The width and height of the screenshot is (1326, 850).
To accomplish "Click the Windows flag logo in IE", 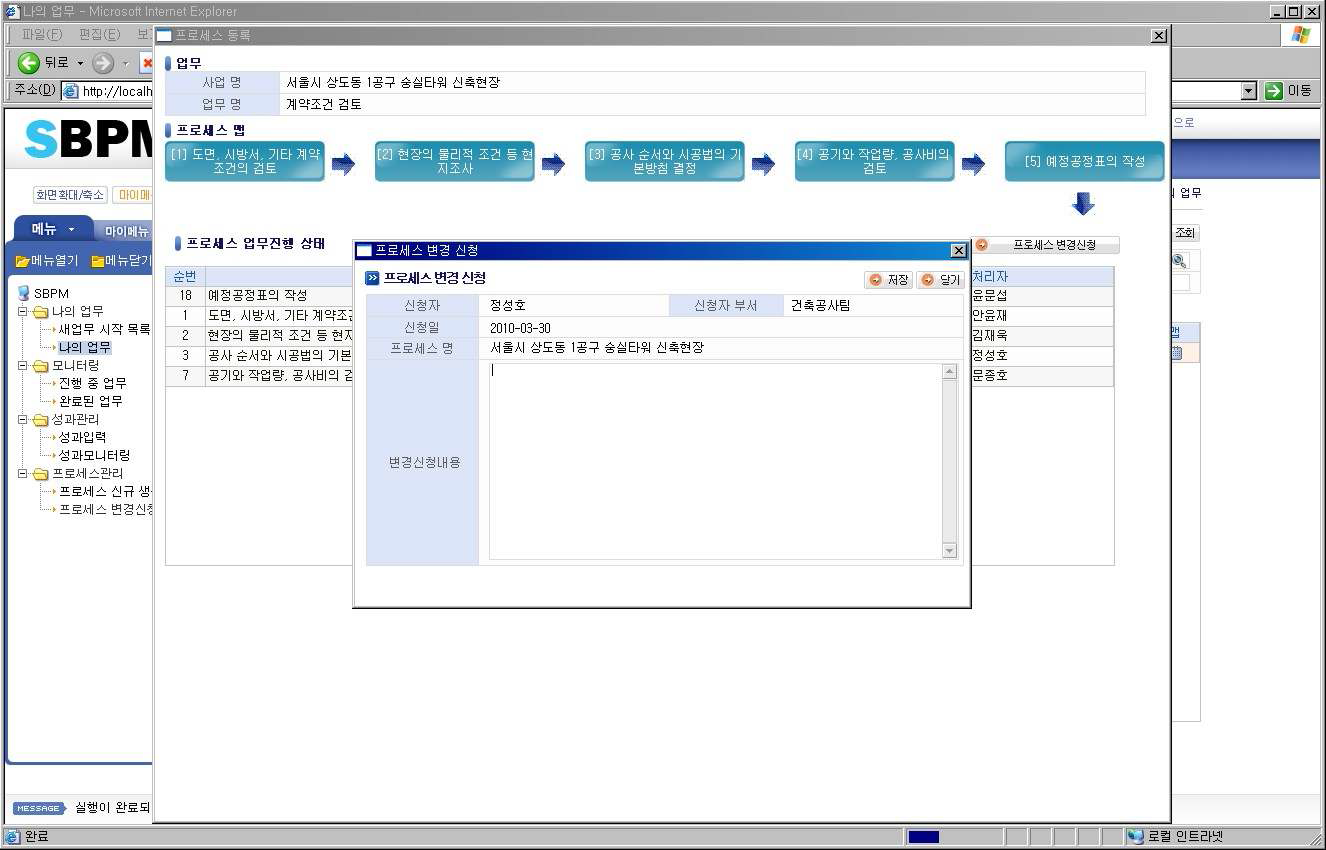I will (1301, 35).
